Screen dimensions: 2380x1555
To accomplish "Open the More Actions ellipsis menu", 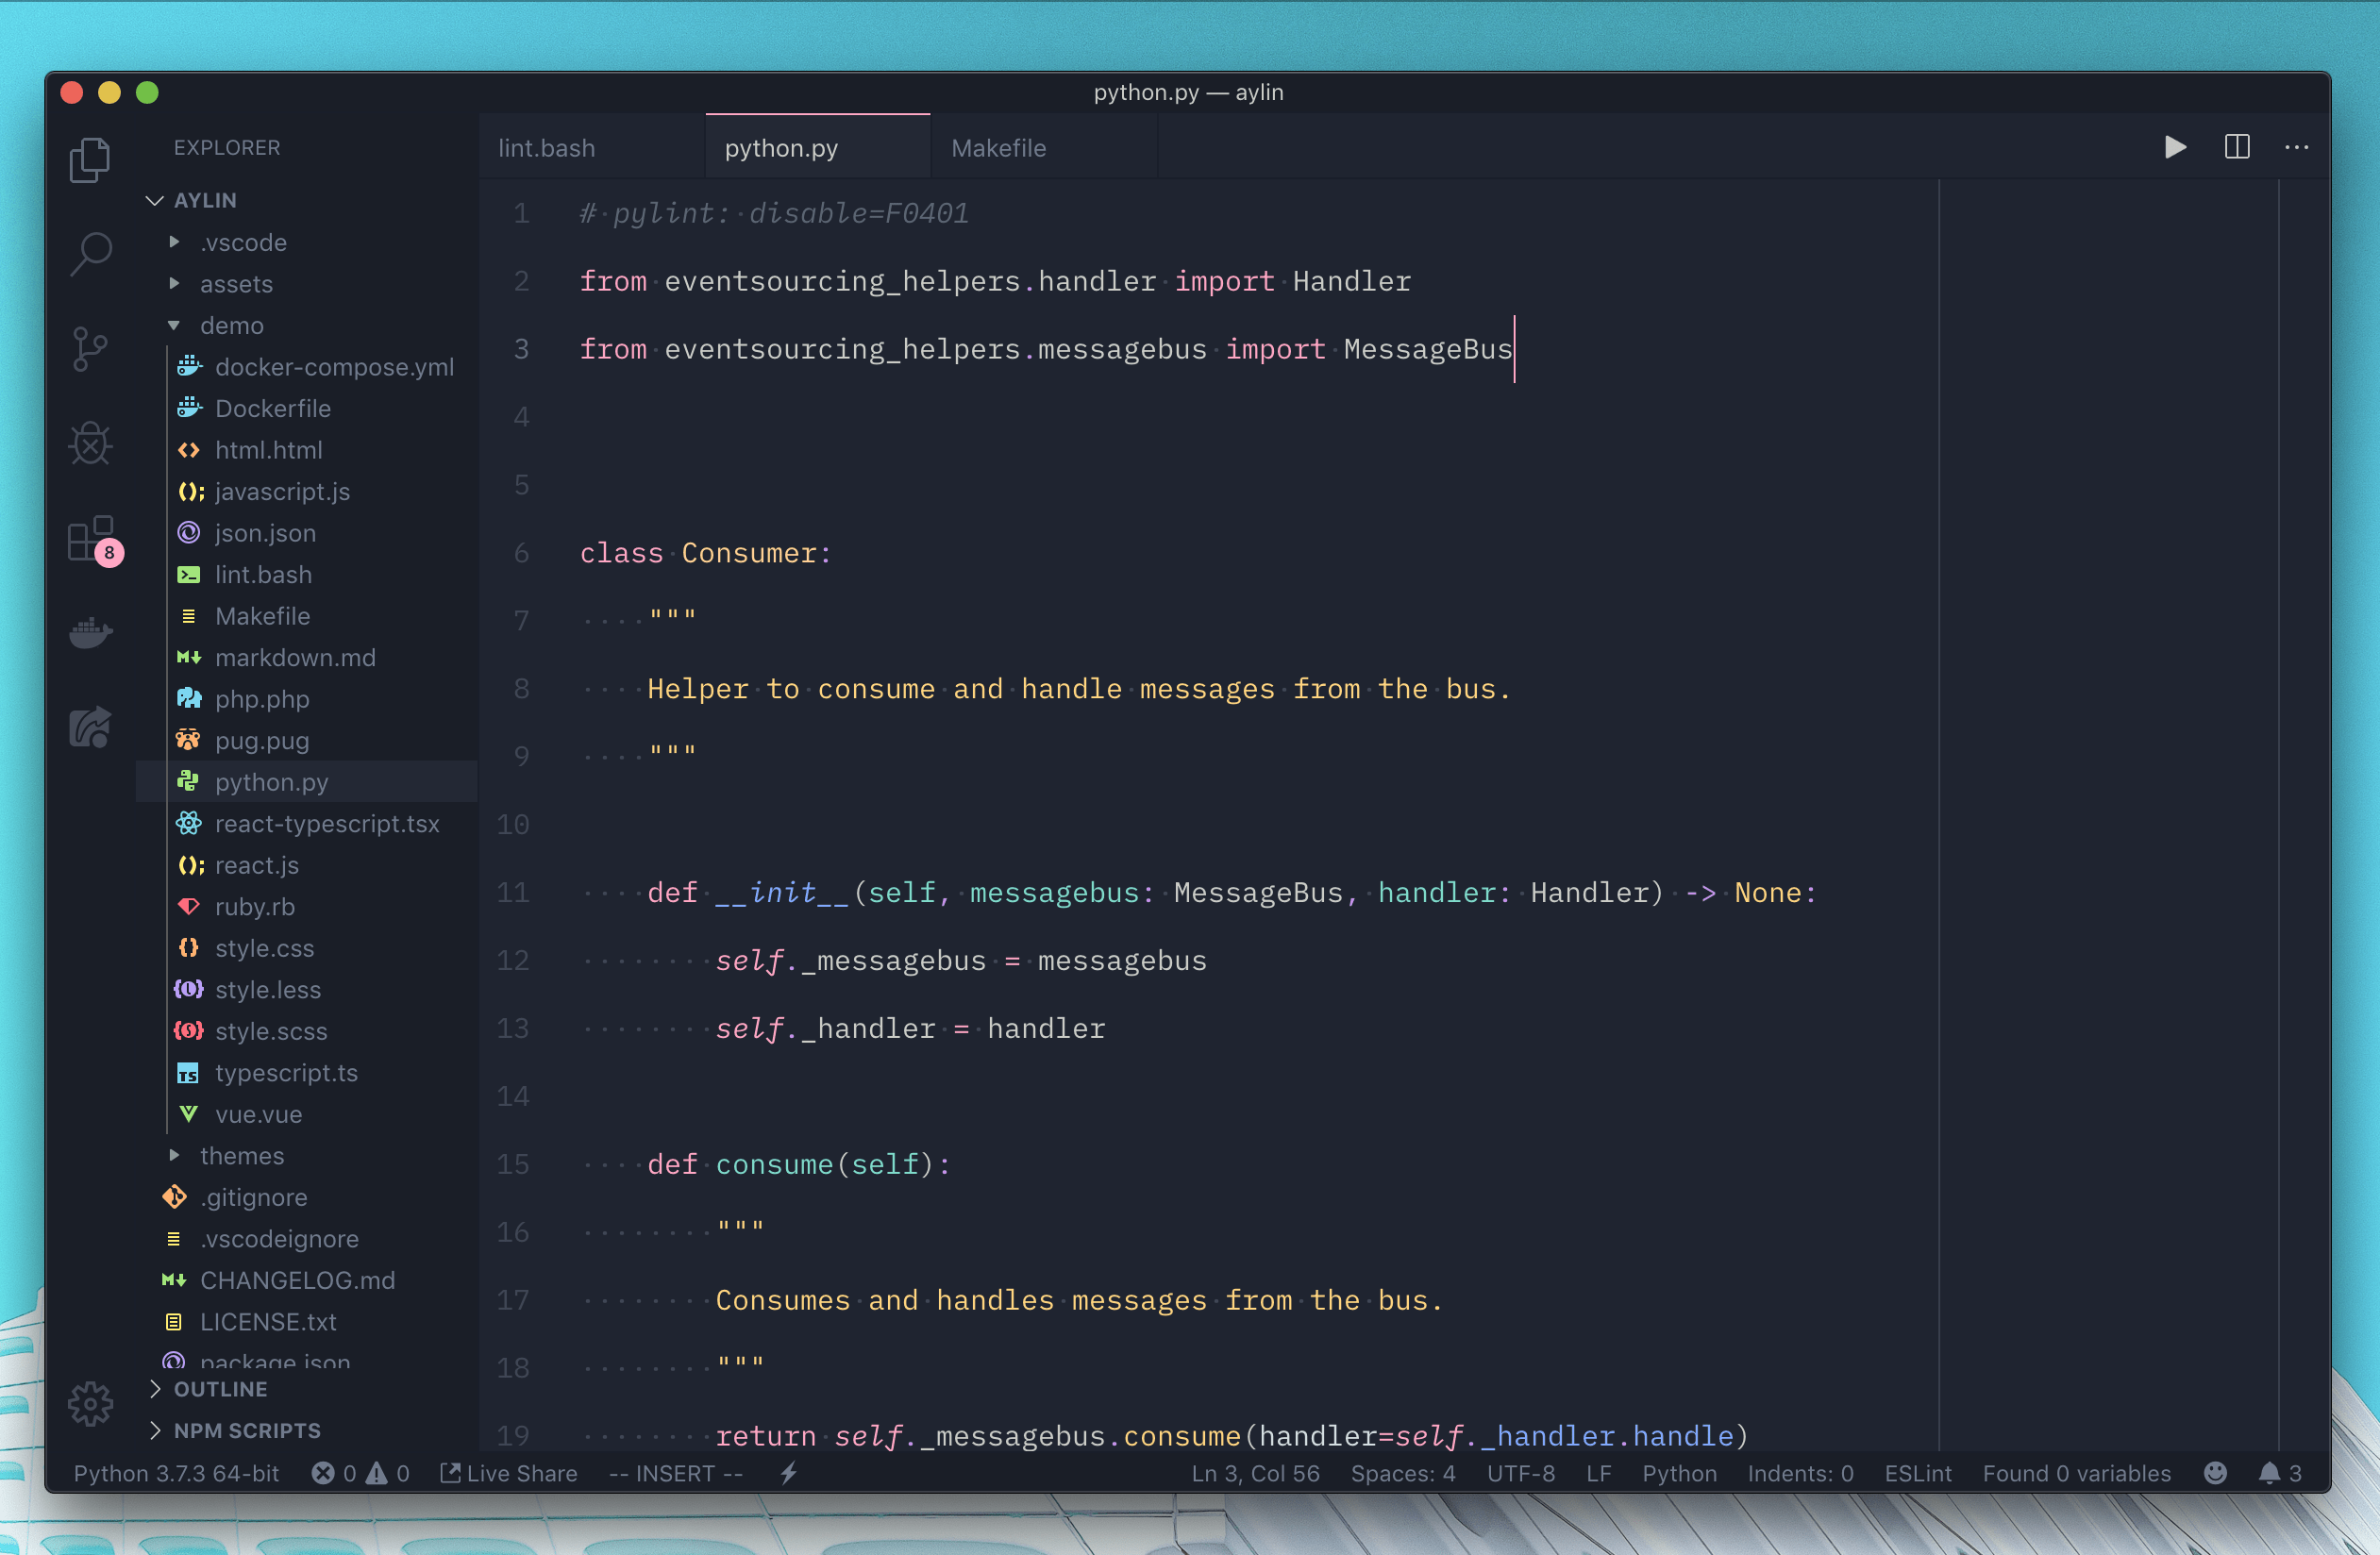I will [2296, 148].
